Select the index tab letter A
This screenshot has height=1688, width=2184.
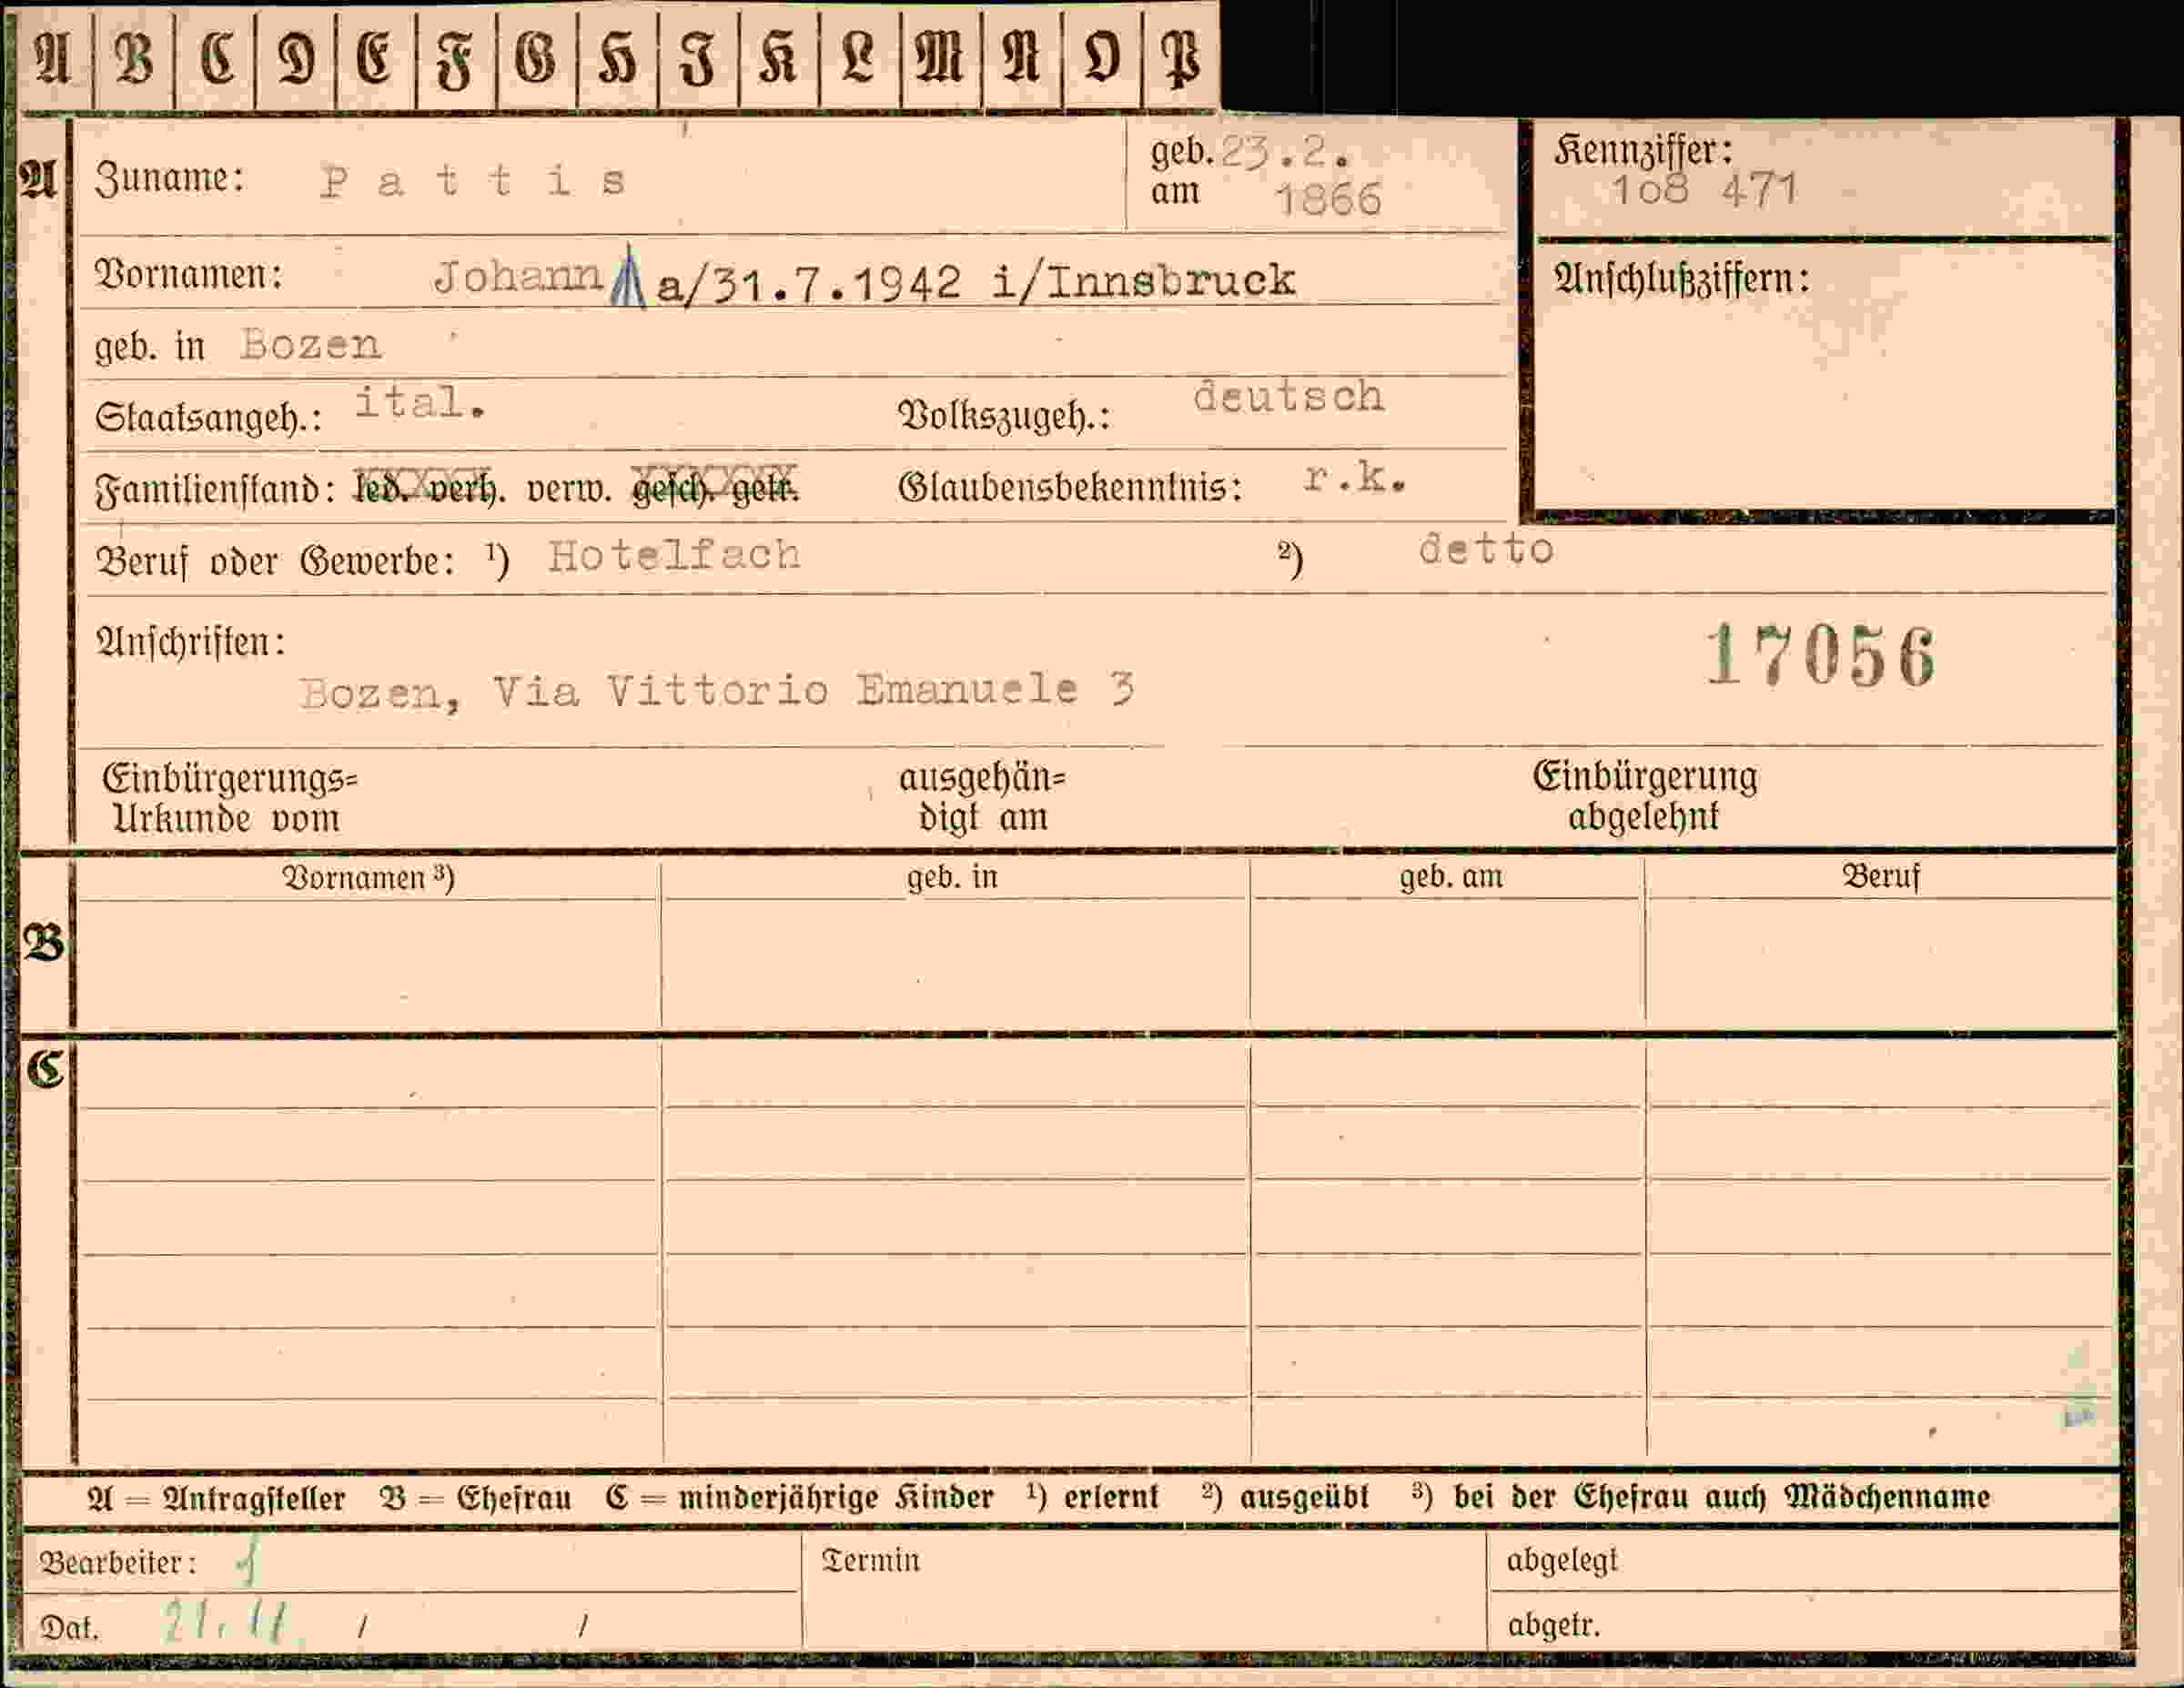point(53,58)
